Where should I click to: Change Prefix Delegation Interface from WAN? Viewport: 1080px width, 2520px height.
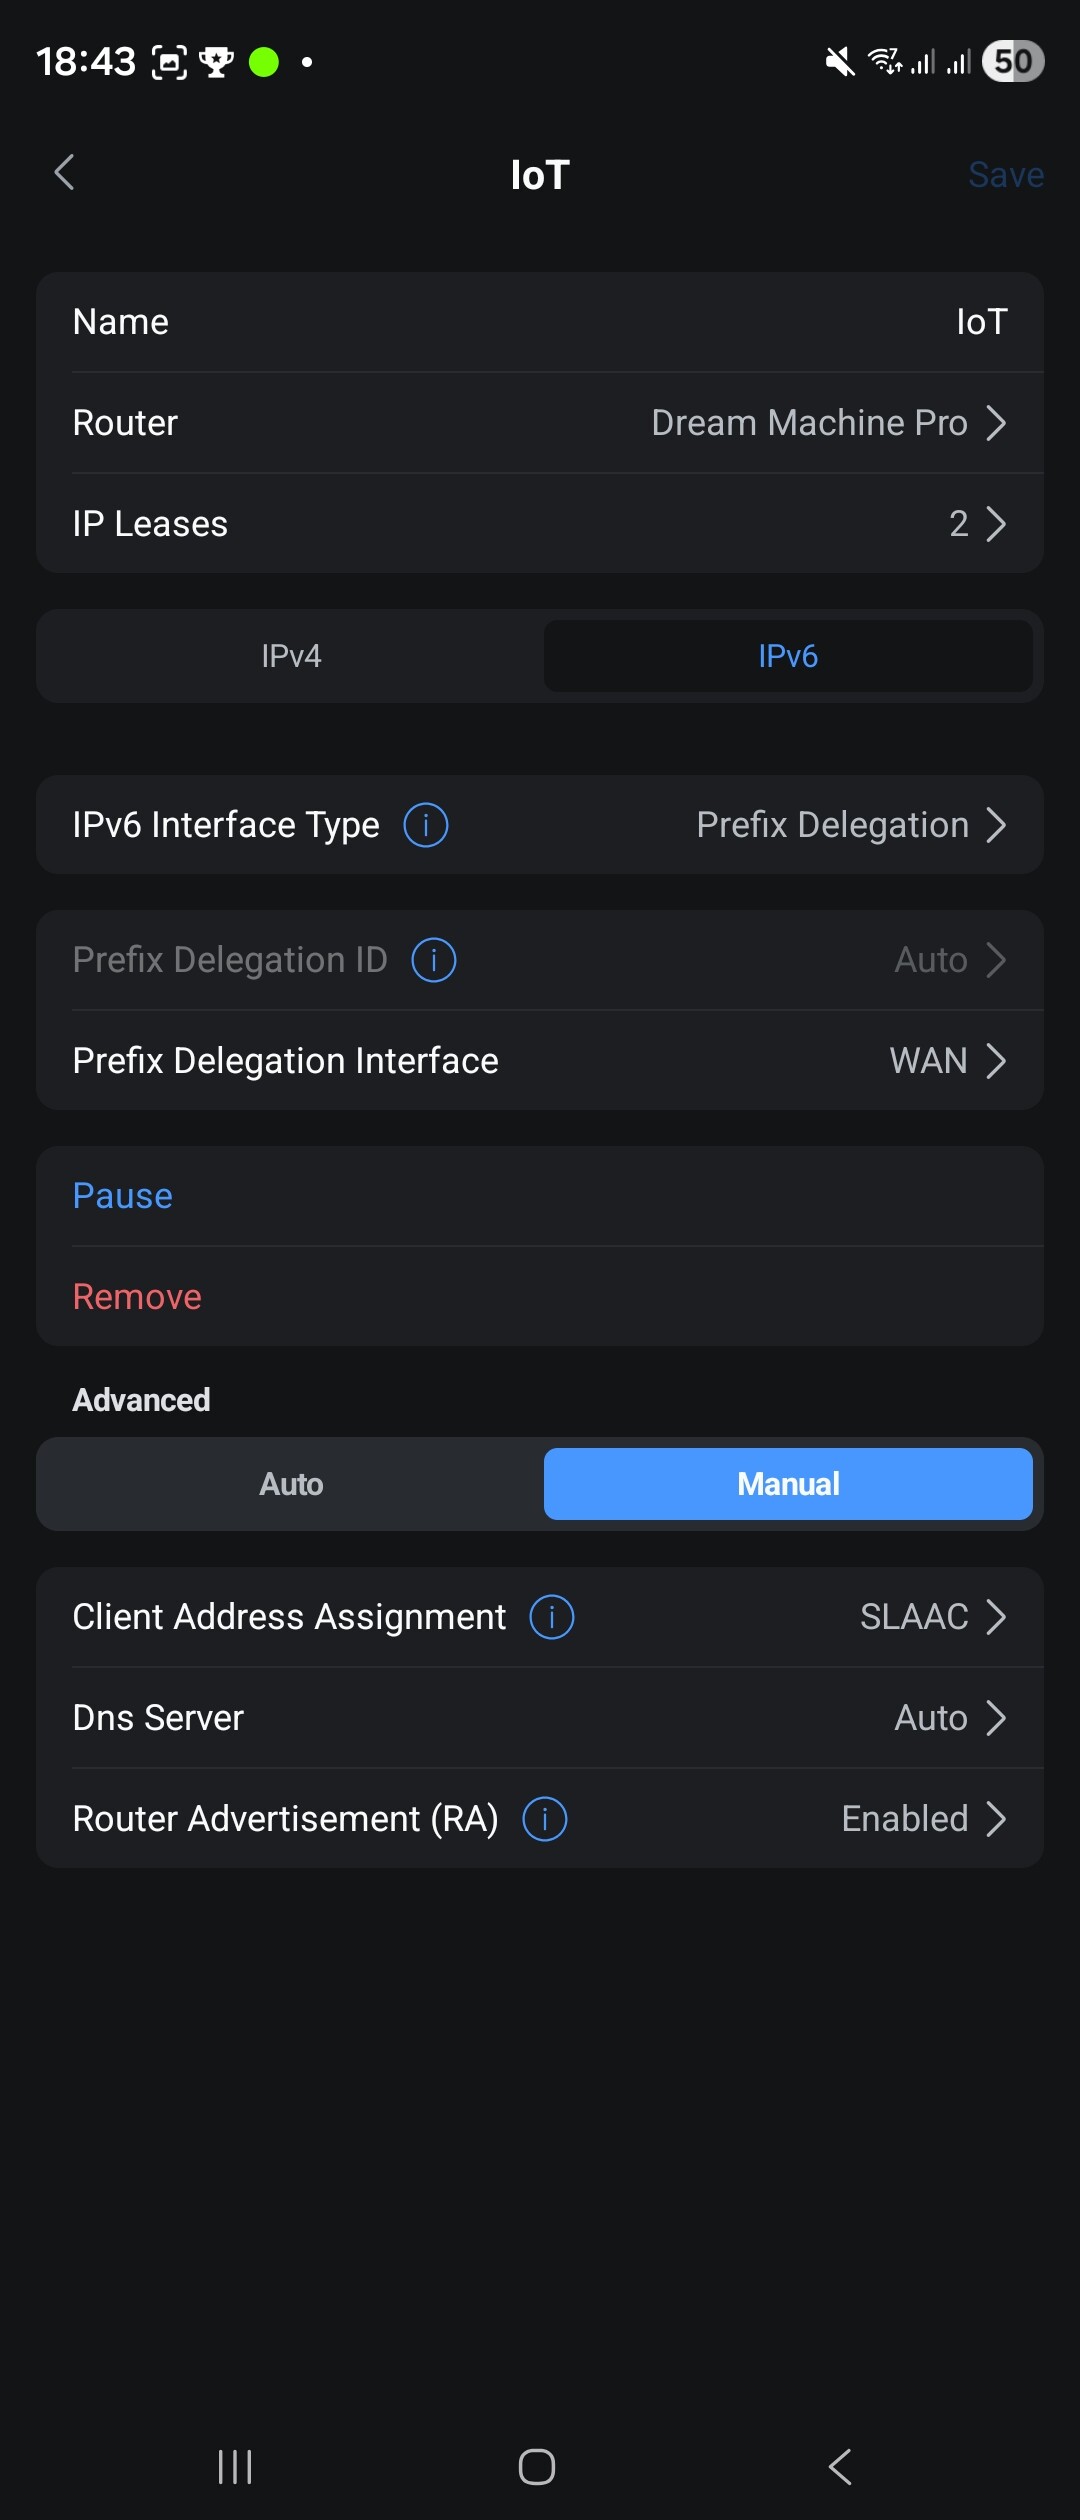click(945, 1061)
